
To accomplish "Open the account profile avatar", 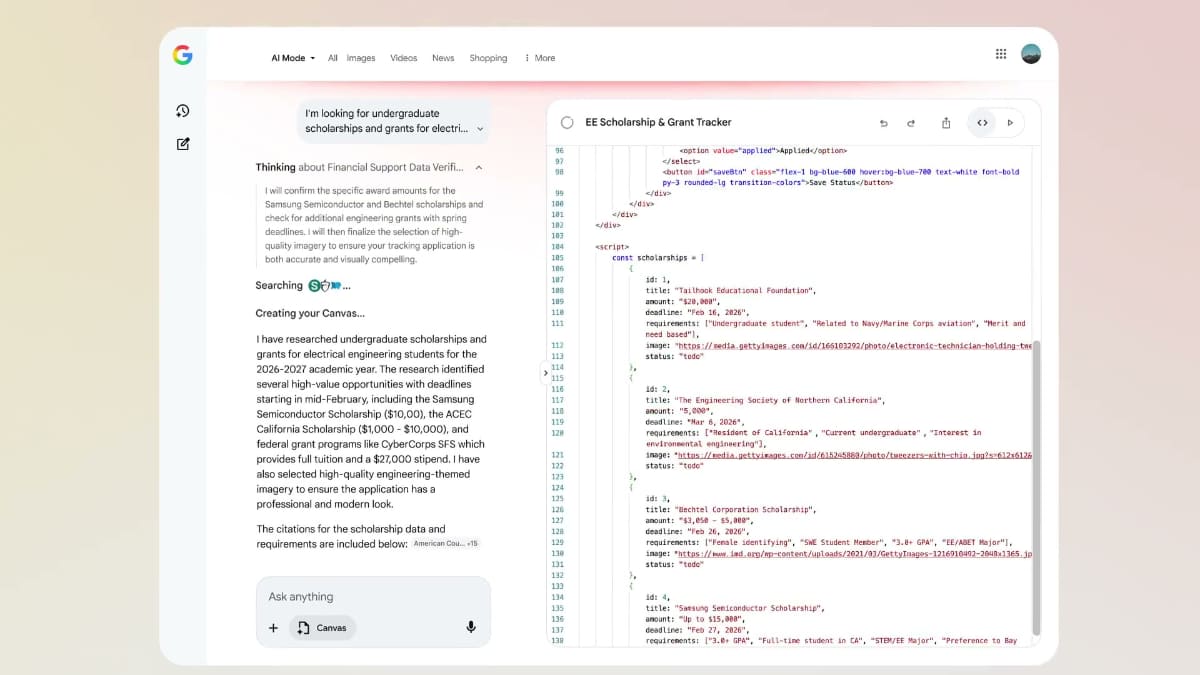I will [1031, 54].
